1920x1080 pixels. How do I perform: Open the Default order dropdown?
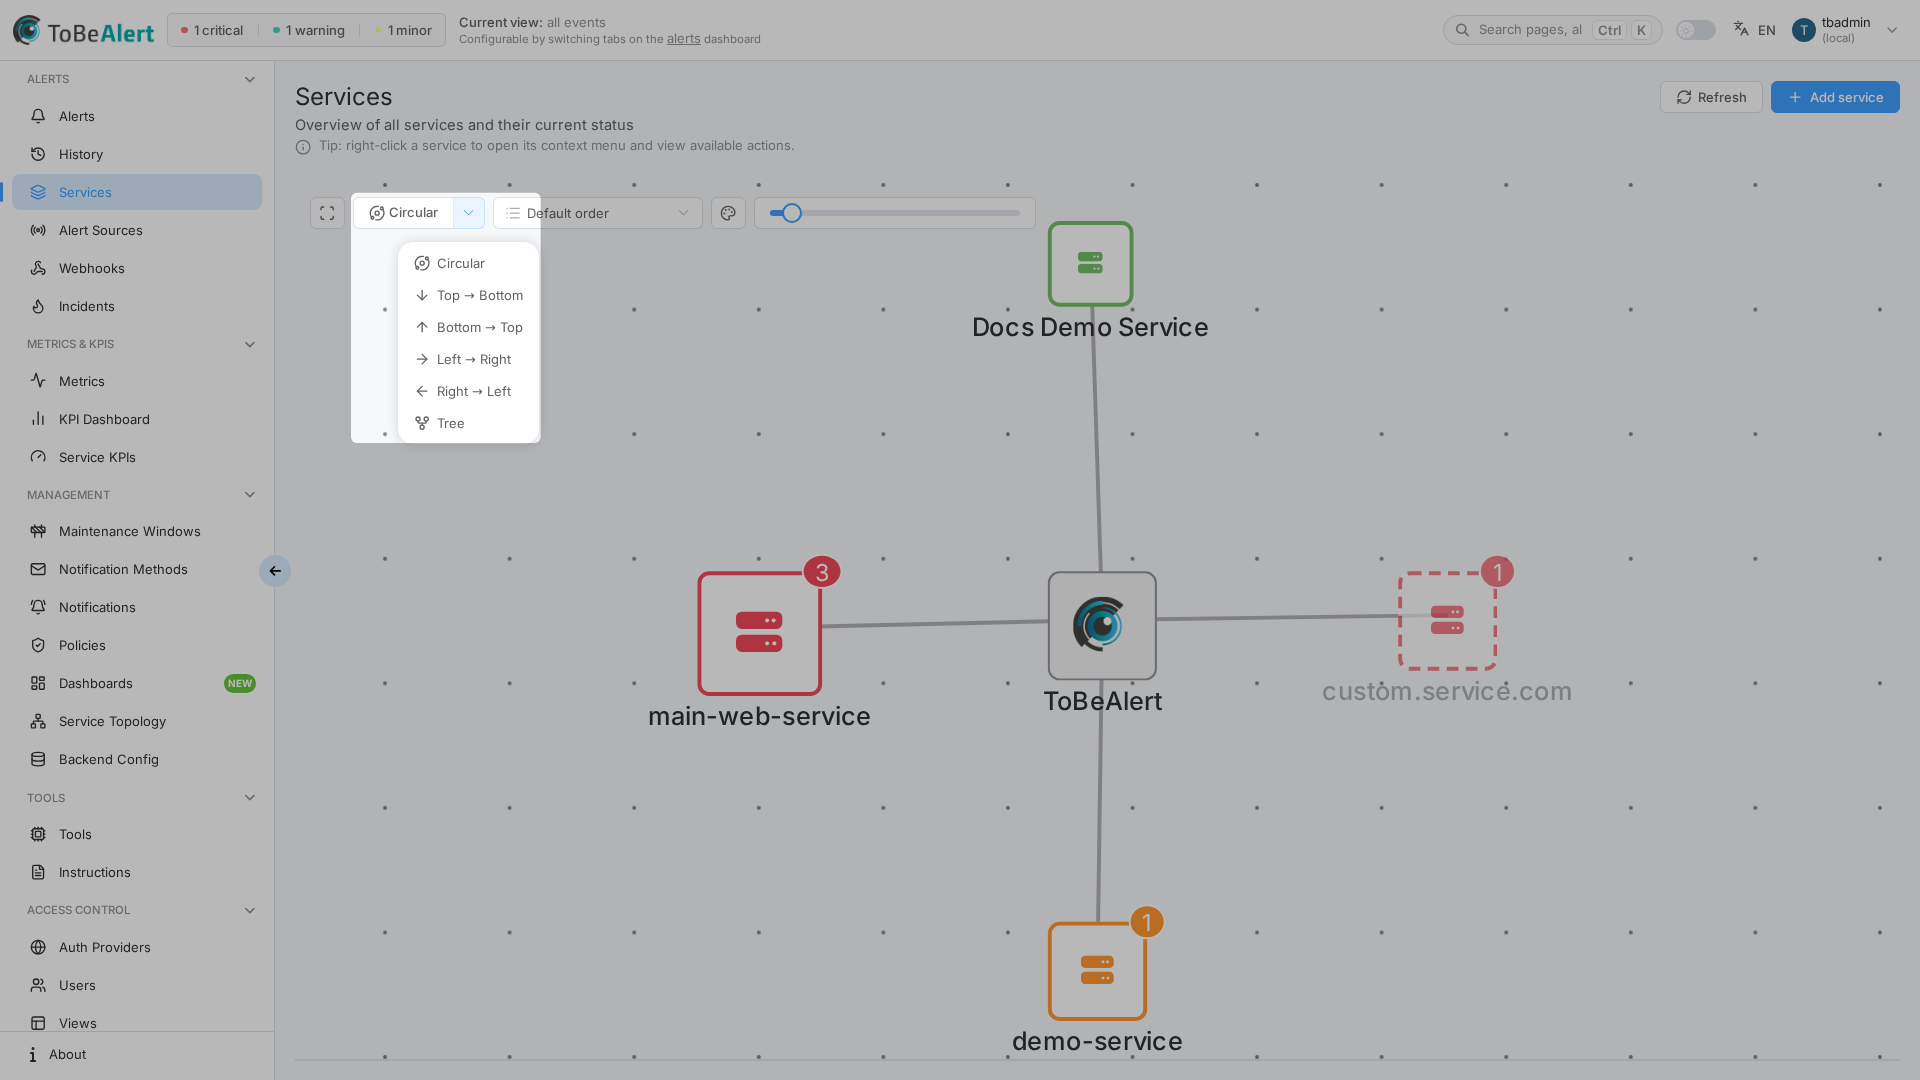[x=597, y=213]
